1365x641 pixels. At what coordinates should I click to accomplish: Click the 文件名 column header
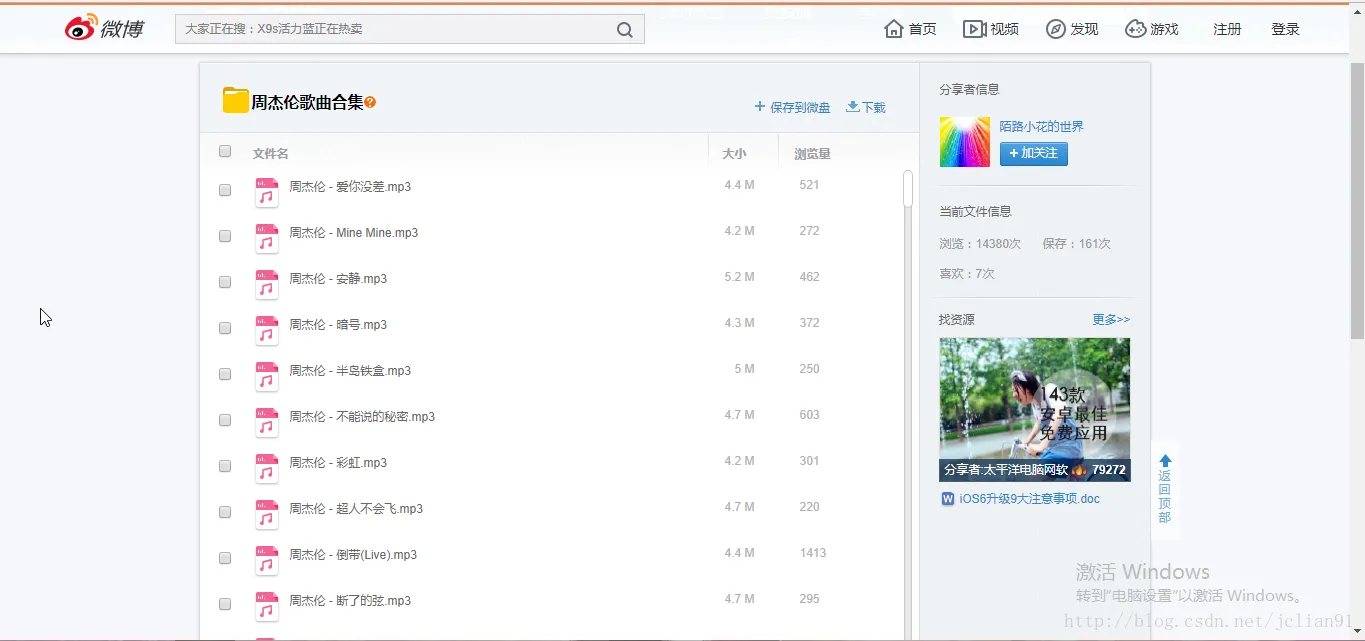270,153
